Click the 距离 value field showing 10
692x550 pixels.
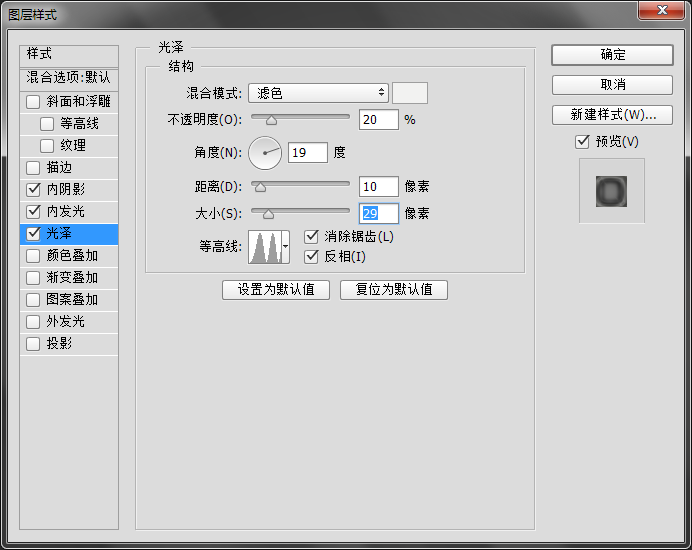pos(379,187)
